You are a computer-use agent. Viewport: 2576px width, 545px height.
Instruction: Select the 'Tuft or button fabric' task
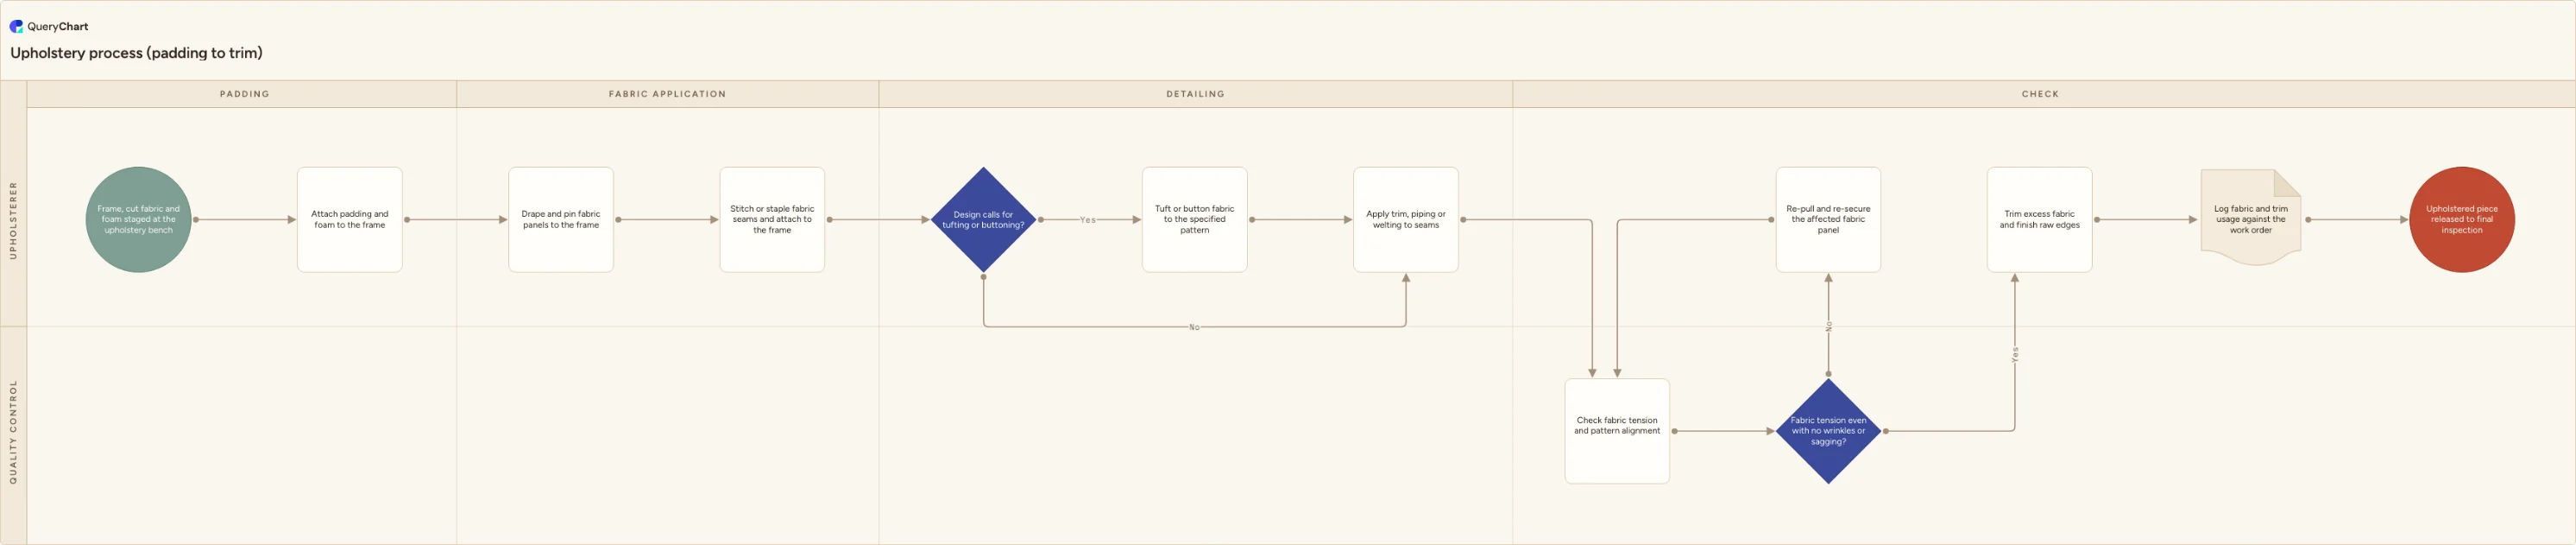pos(1195,220)
